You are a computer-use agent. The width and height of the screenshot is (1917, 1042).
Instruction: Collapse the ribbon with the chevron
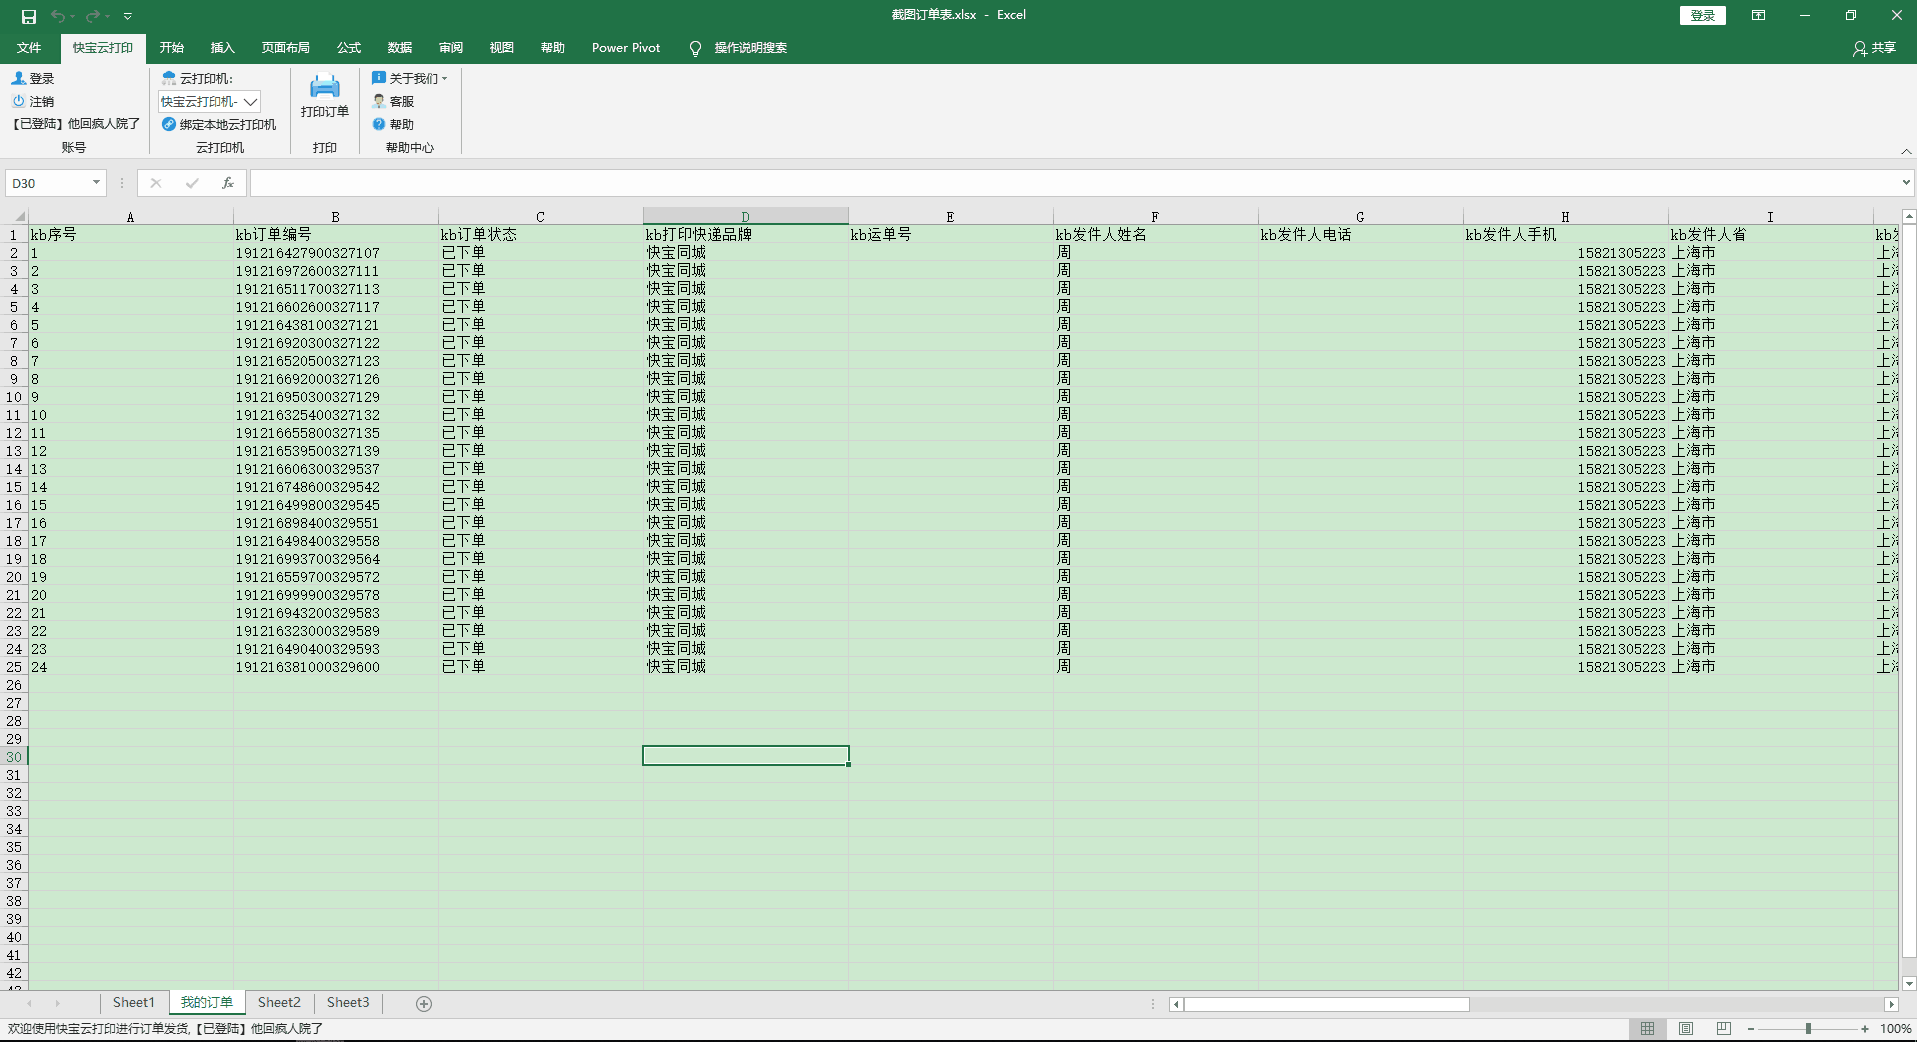[1906, 151]
